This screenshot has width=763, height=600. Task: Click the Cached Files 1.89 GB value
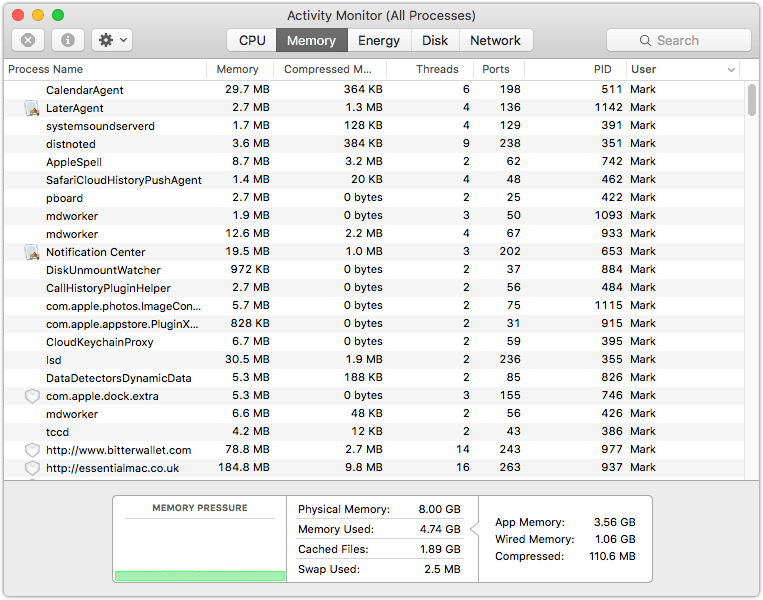(x=440, y=549)
